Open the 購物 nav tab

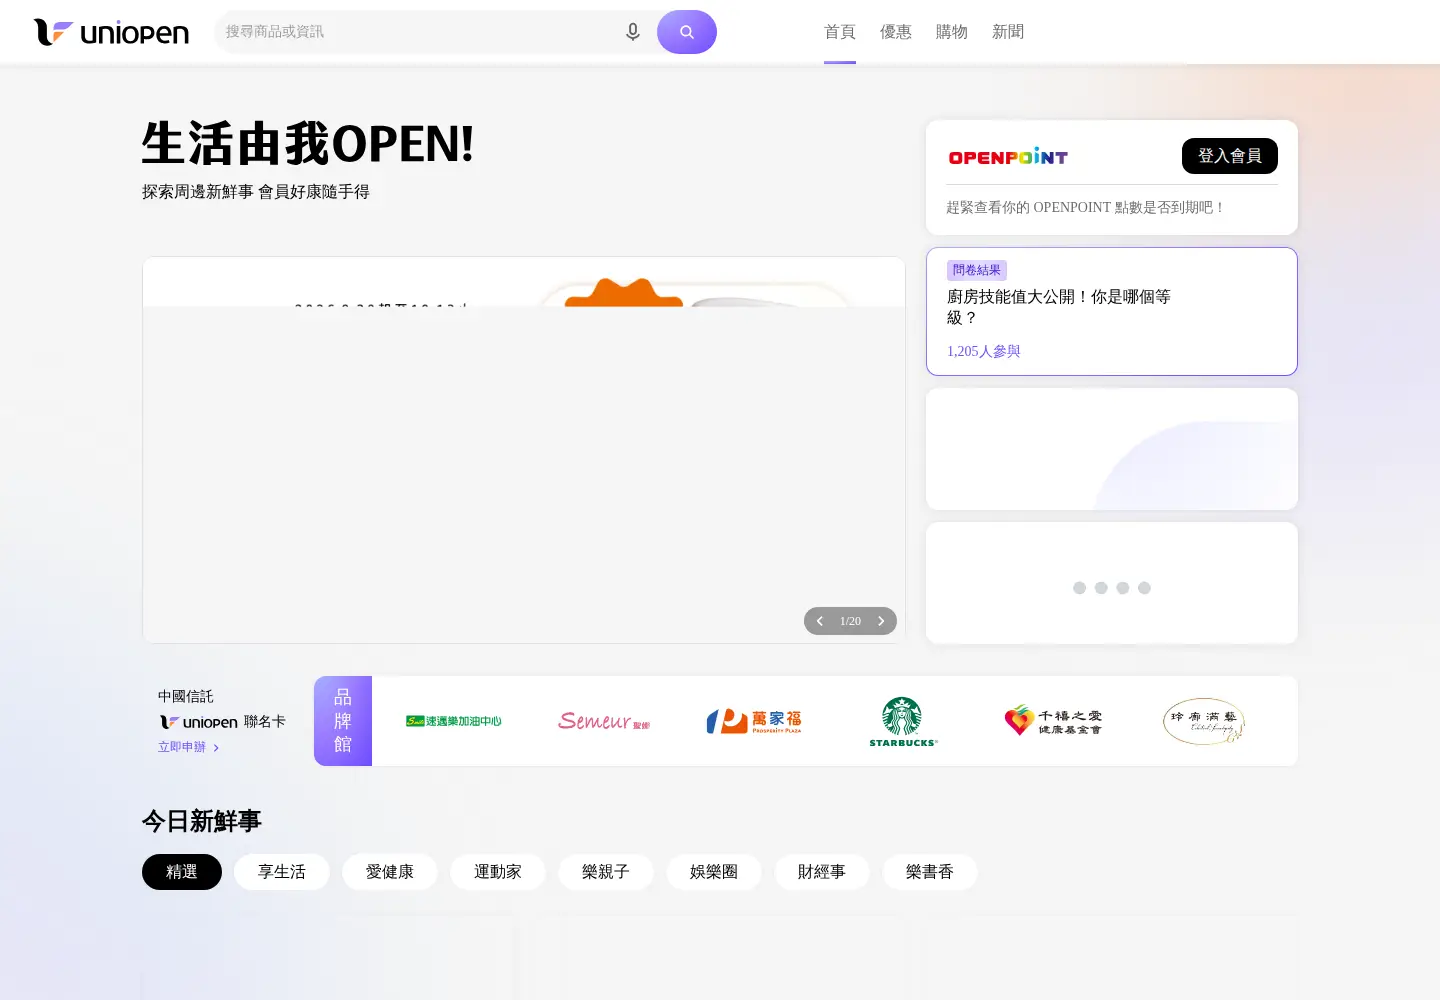tap(952, 32)
